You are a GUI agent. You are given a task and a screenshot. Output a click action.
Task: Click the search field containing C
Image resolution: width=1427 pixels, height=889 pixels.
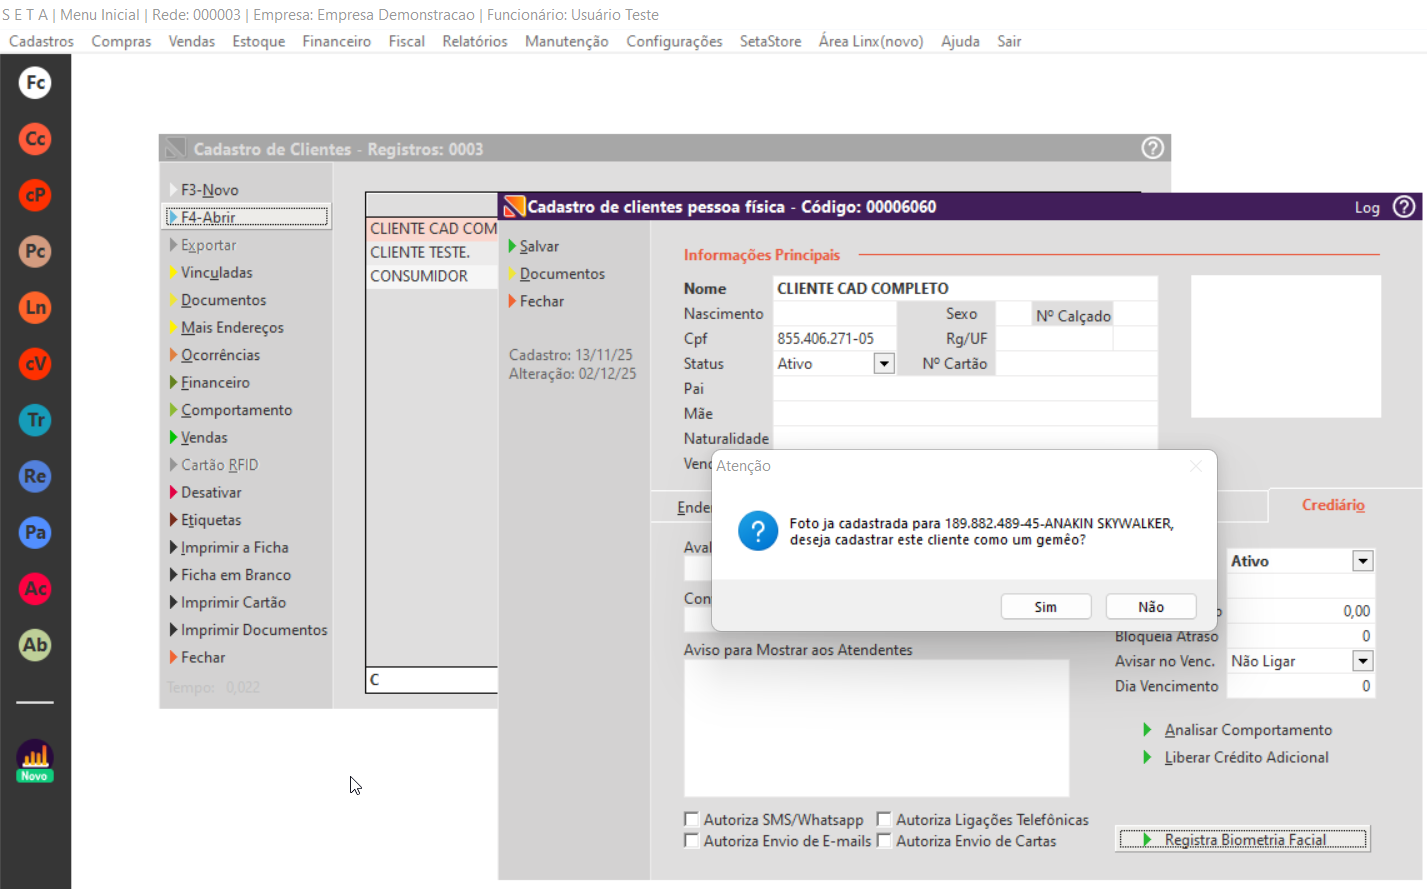point(432,680)
